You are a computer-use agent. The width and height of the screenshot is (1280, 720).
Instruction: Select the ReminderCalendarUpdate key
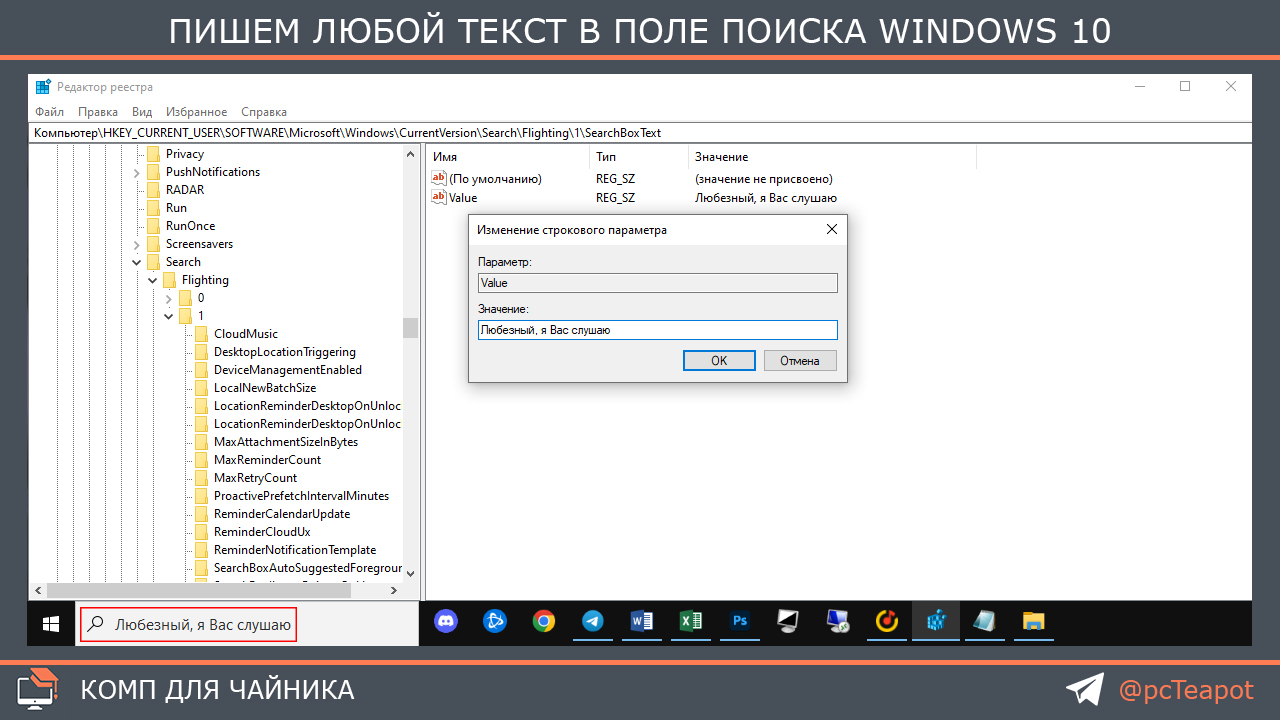[282, 514]
